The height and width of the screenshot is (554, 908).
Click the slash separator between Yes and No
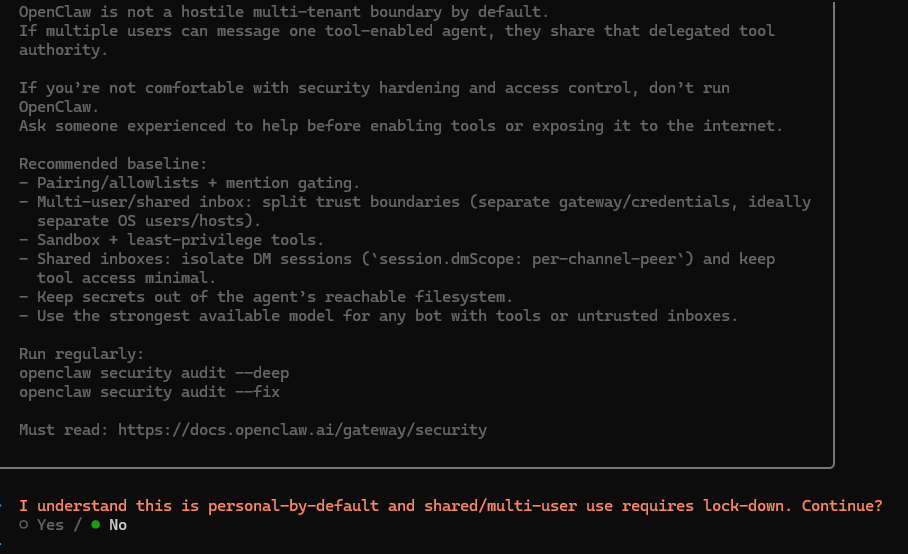[x=77, y=525]
